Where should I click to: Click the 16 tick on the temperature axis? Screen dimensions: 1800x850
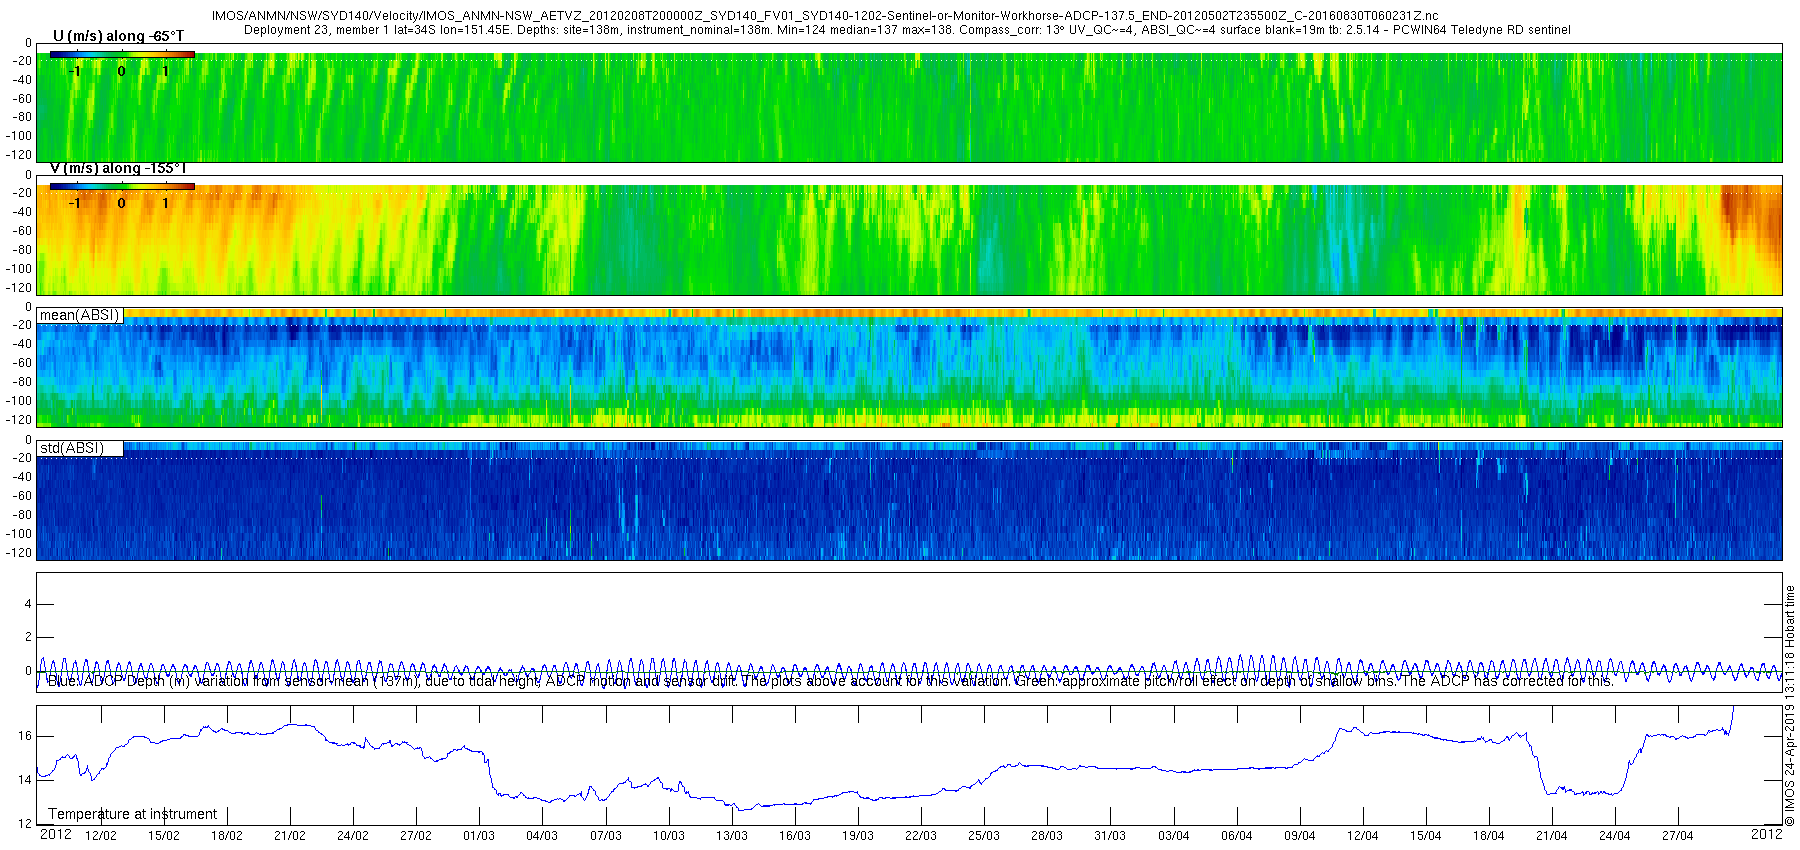coord(25,736)
